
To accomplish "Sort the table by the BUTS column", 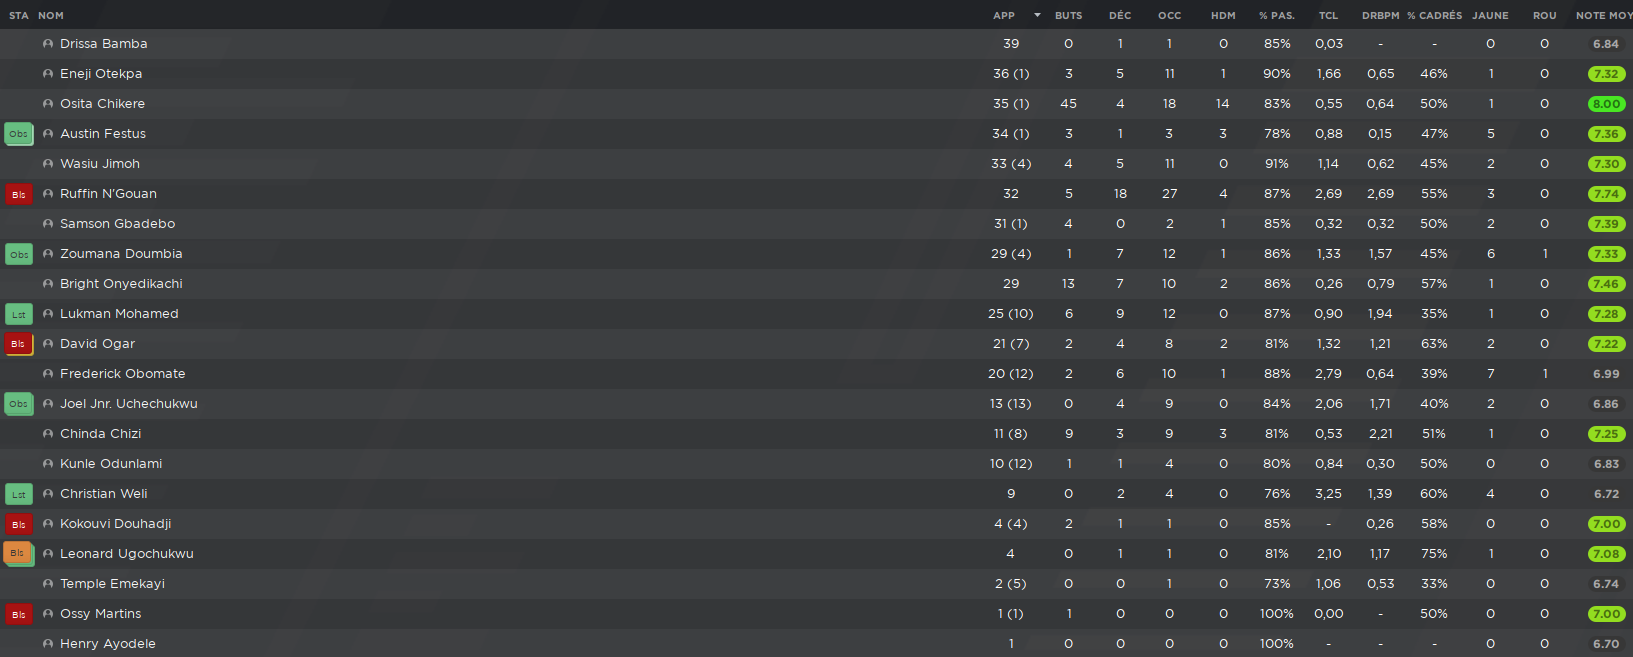I will pos(1068,15).
